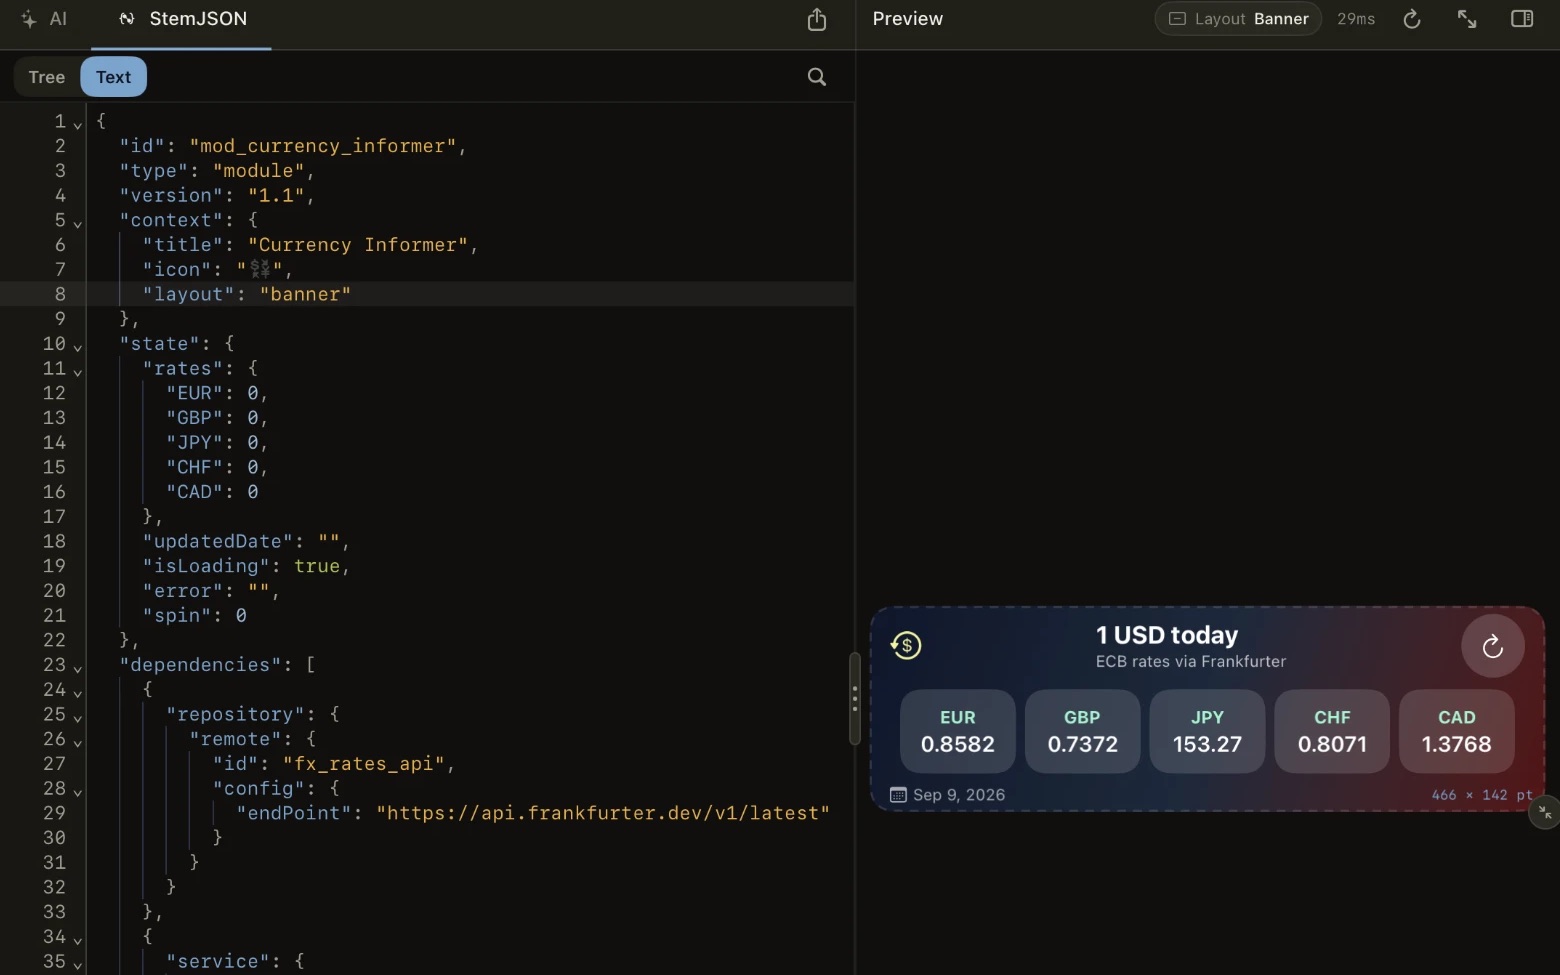Screen dimensions: 1560x975
Task: Click the dollar currency icon in widget
Action: pyautogui.click(x=906, y=645)
